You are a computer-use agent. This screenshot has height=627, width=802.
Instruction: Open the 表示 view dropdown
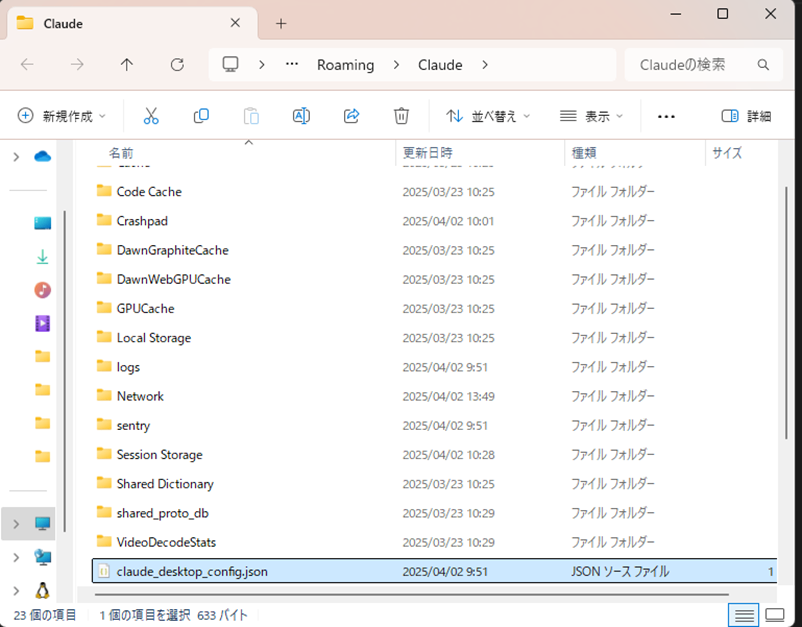[x=592, y=116]
